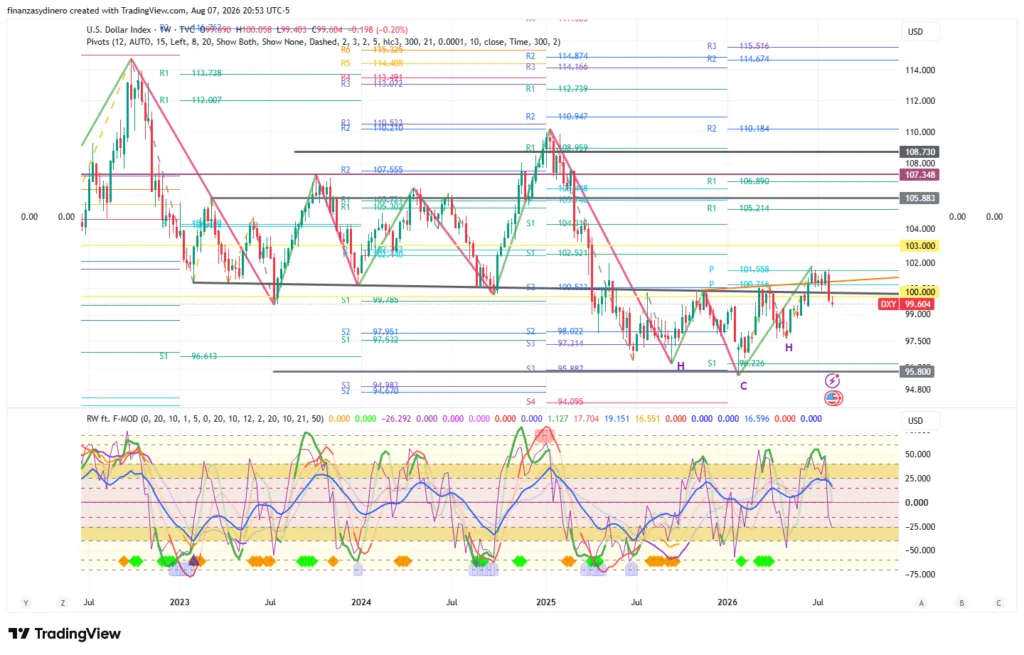Image resolution: width=1024 pixels, height=655 pixels.
Task: Select the red DXY symbol tag
Action: pyautogui.click(x=888, y=304)
